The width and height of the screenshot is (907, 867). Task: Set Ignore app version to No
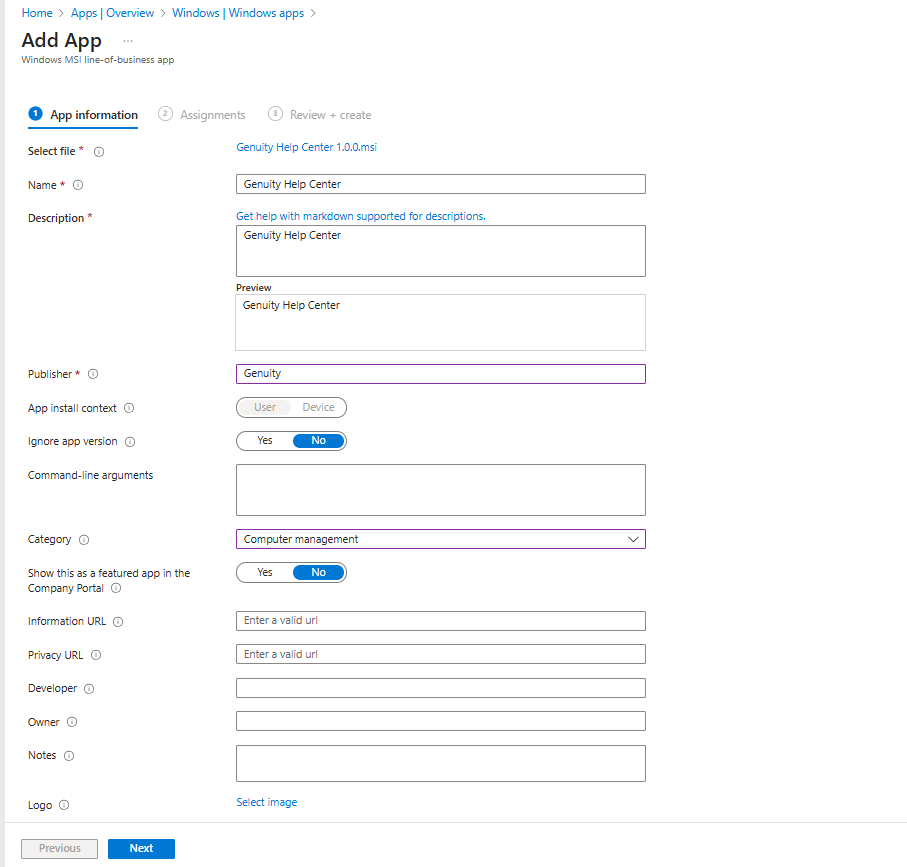tap(319, 441)
